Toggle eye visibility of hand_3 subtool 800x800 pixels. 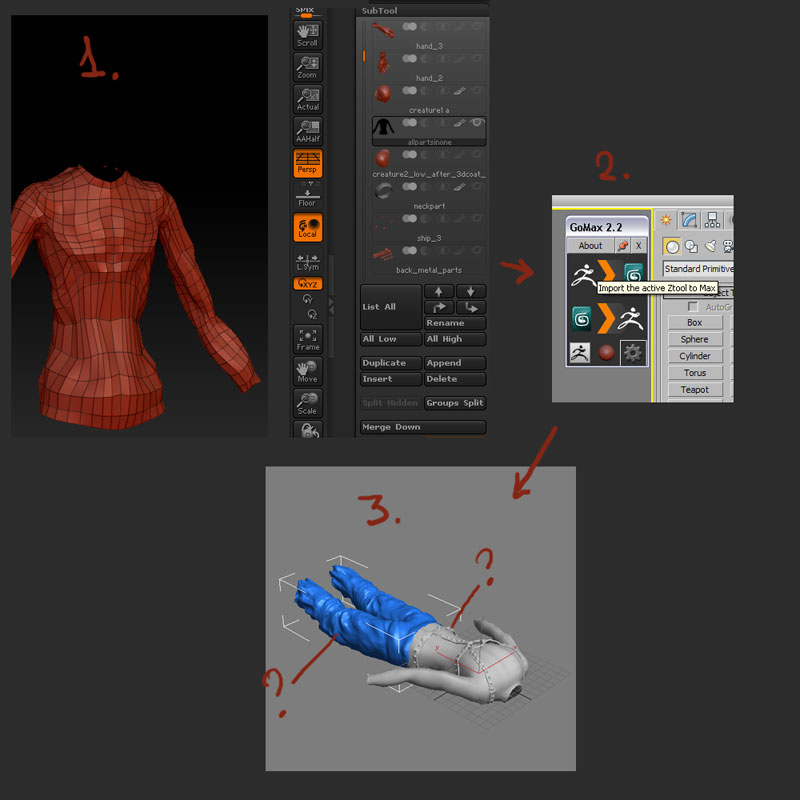477,27
